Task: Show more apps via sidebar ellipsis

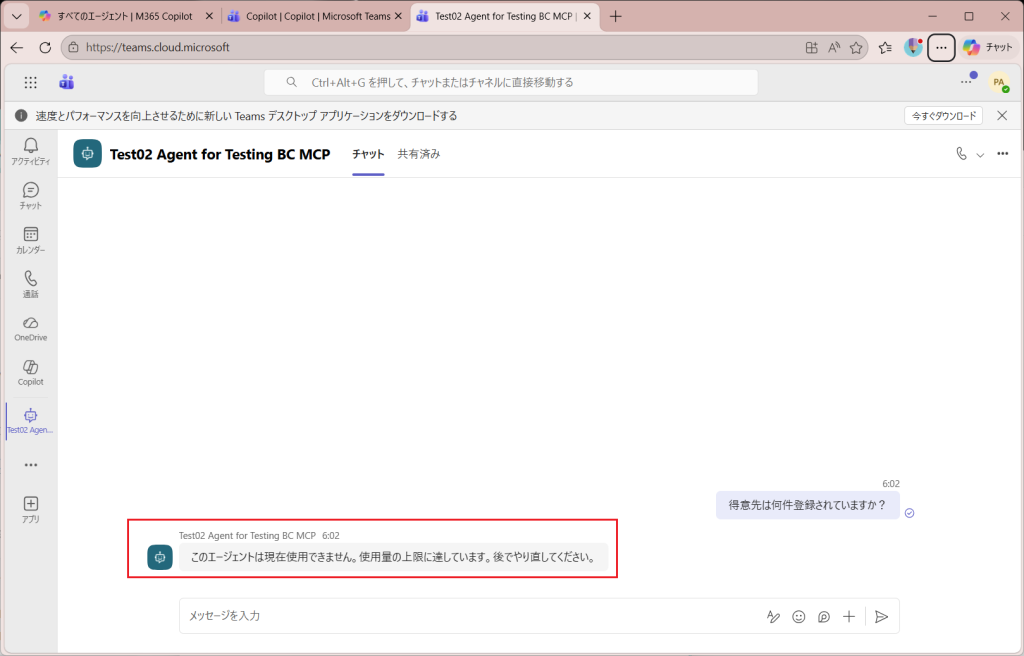Action: [30, 465]
